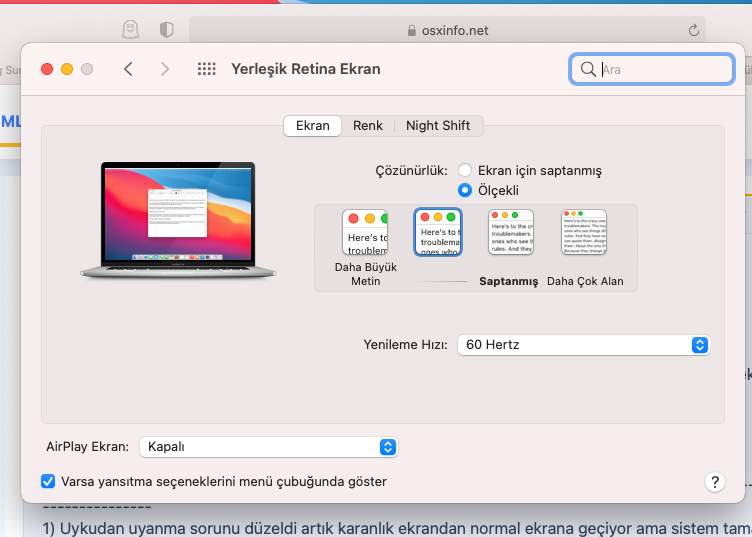Expand the AirPlay Ekran "Kapalı" dropdown

[268, 447]
